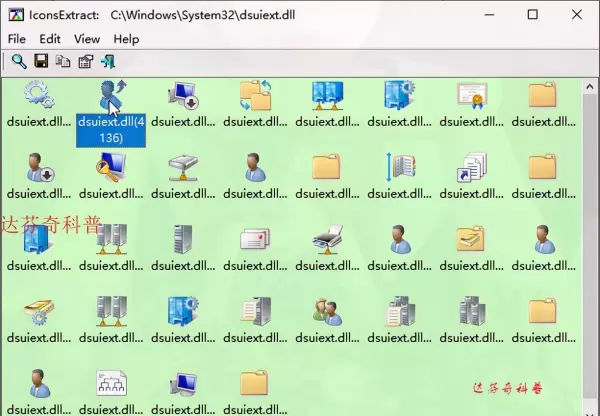Maximize the IconsExtract window
Screen dimensions: 600x416
coord(533,15)
